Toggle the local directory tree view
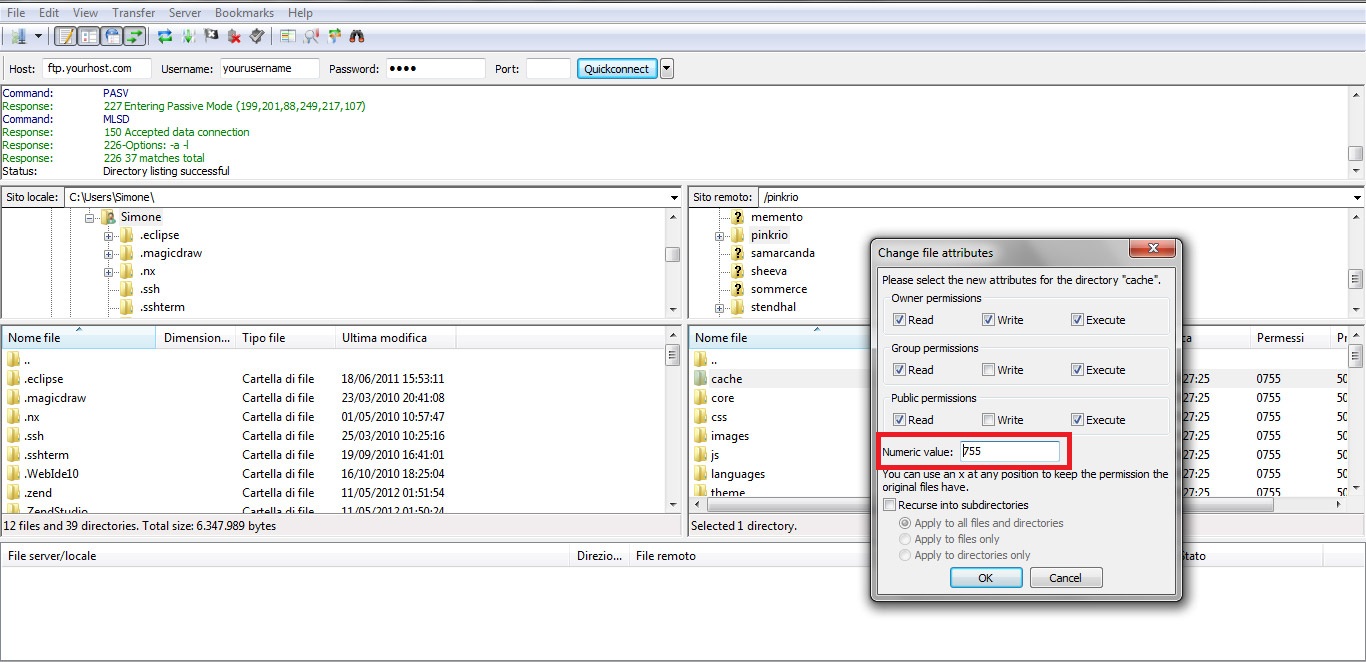This screenshot has width=1366, height=662. [x=87, y=36]
